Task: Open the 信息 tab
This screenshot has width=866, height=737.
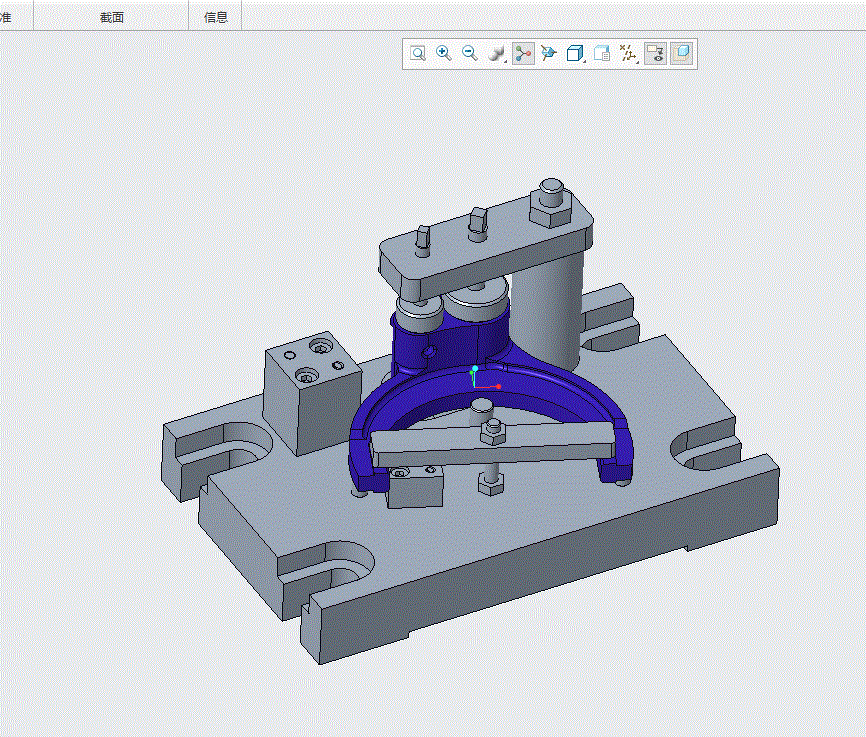Action: coord(216,17)
